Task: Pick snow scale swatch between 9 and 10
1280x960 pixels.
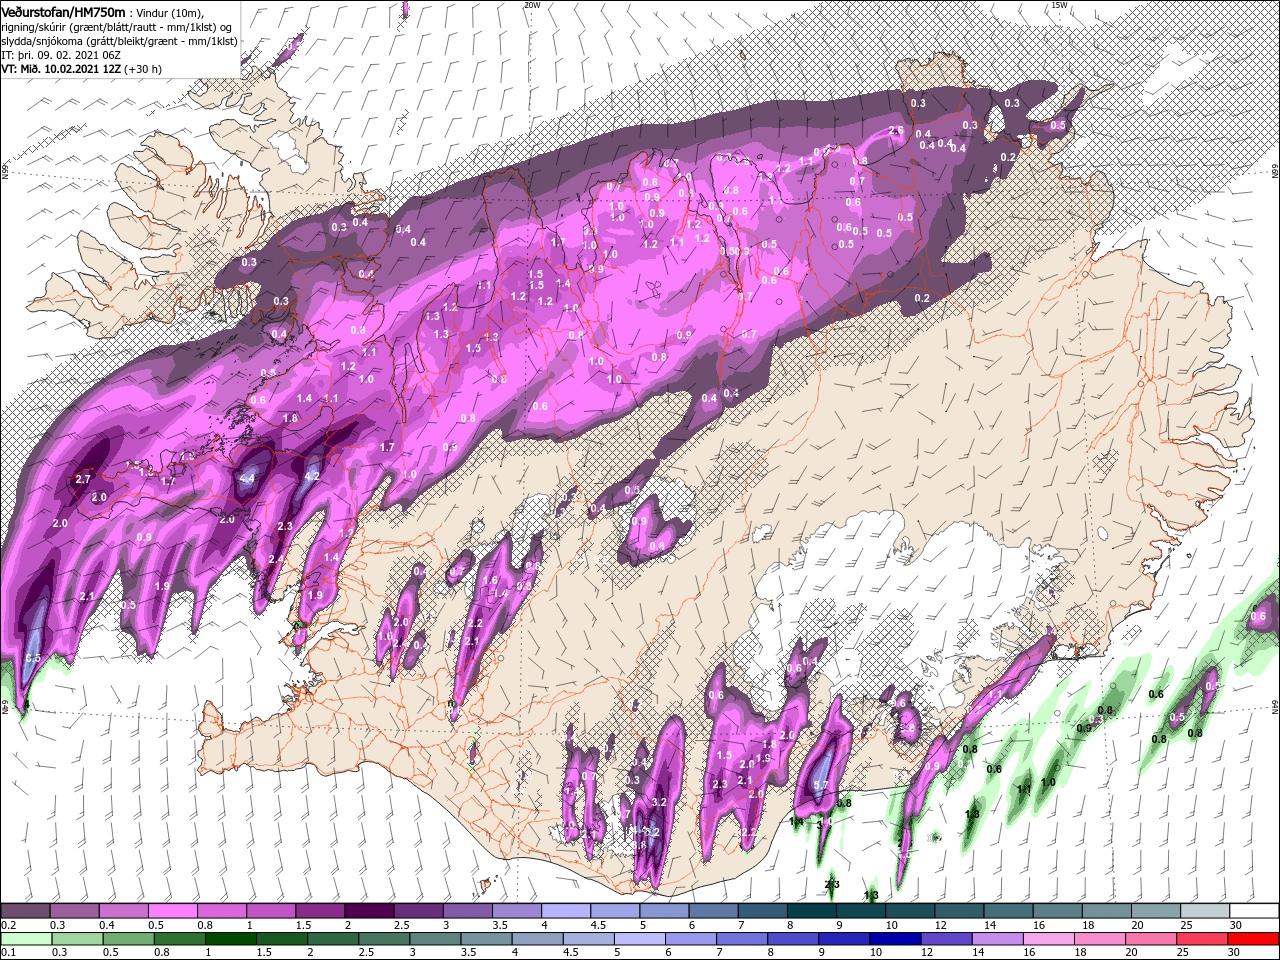Action: click(x=860, y=911)
